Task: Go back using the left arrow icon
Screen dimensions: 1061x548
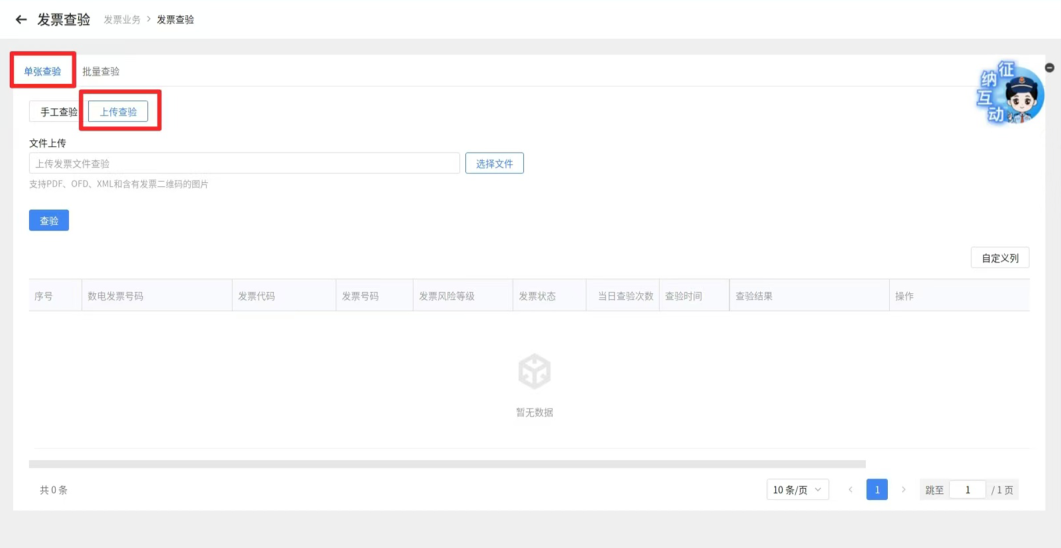Action: tap(21, 20)
